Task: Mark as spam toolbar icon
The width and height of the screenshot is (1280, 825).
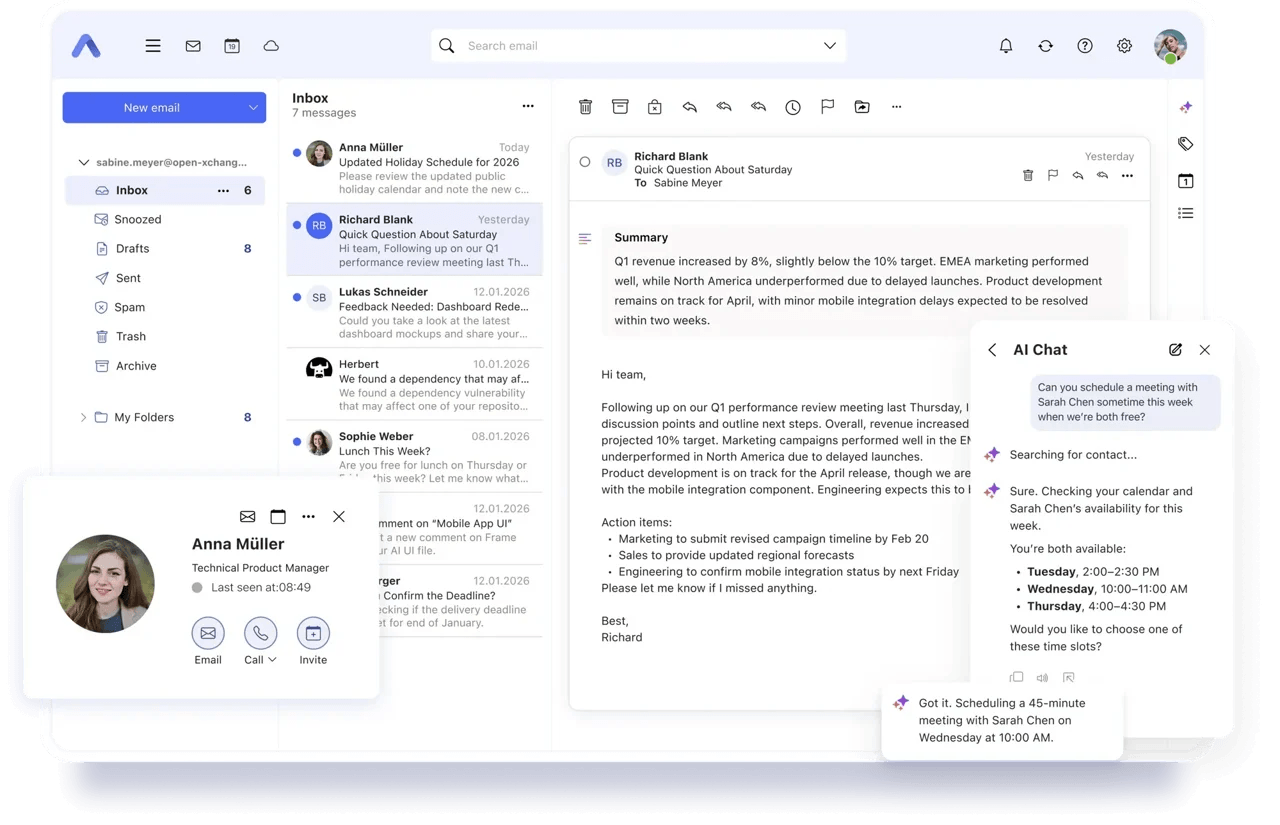Action: coord(655,107)
